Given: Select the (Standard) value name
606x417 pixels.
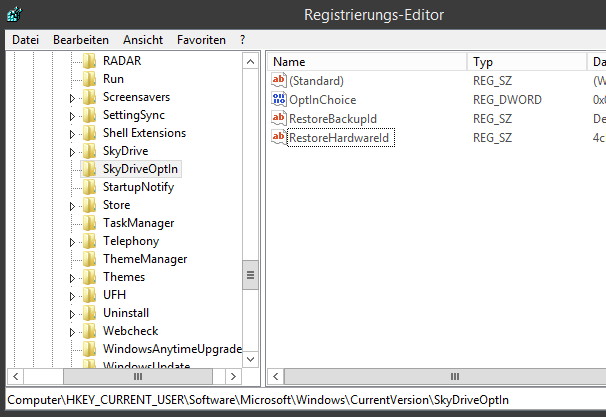Looking at the screenshot, I should click(x=317, y=81).
